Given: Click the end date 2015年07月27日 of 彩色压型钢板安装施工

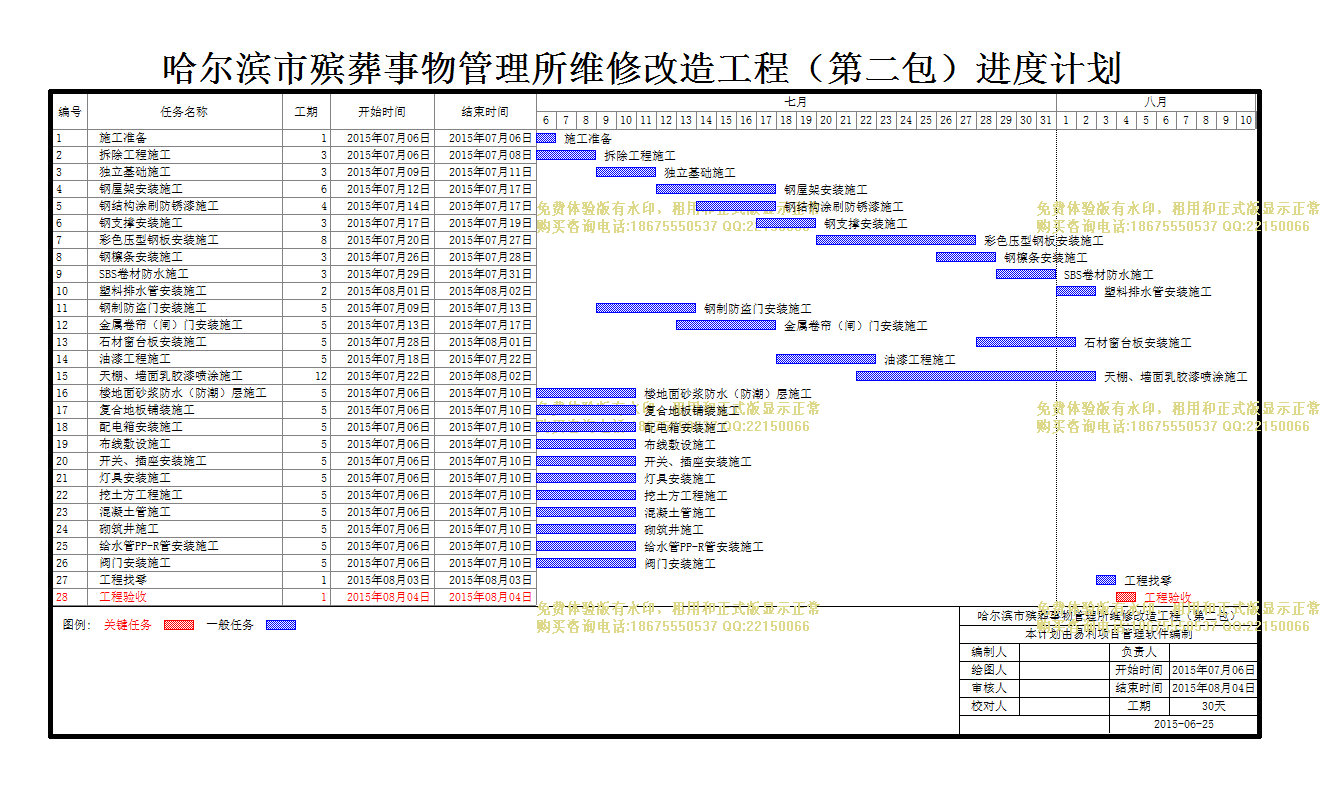Looking at the screenshot, I should click(490, 240).
